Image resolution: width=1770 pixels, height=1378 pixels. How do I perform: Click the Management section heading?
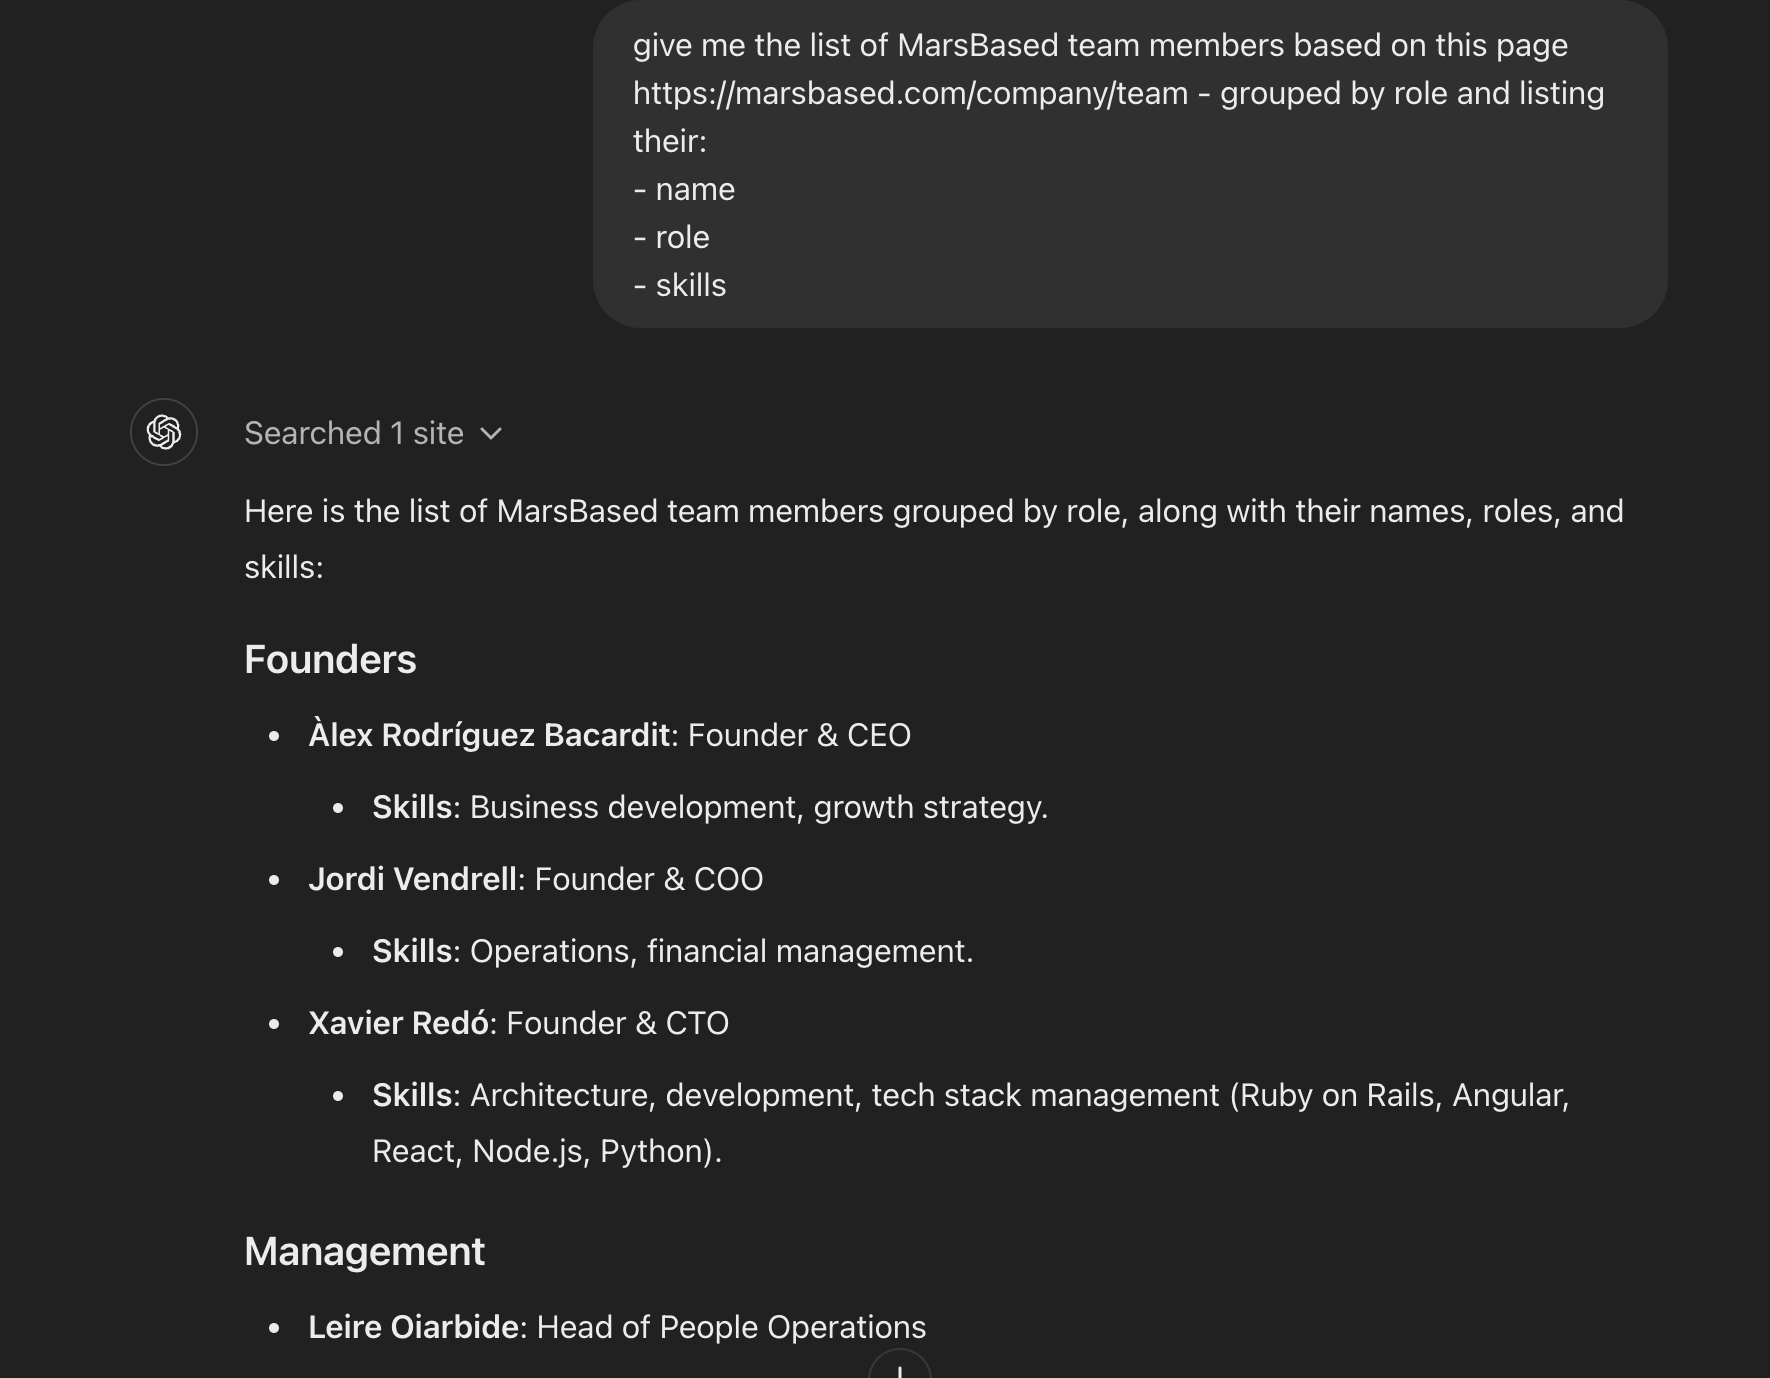click(364, 1252)
